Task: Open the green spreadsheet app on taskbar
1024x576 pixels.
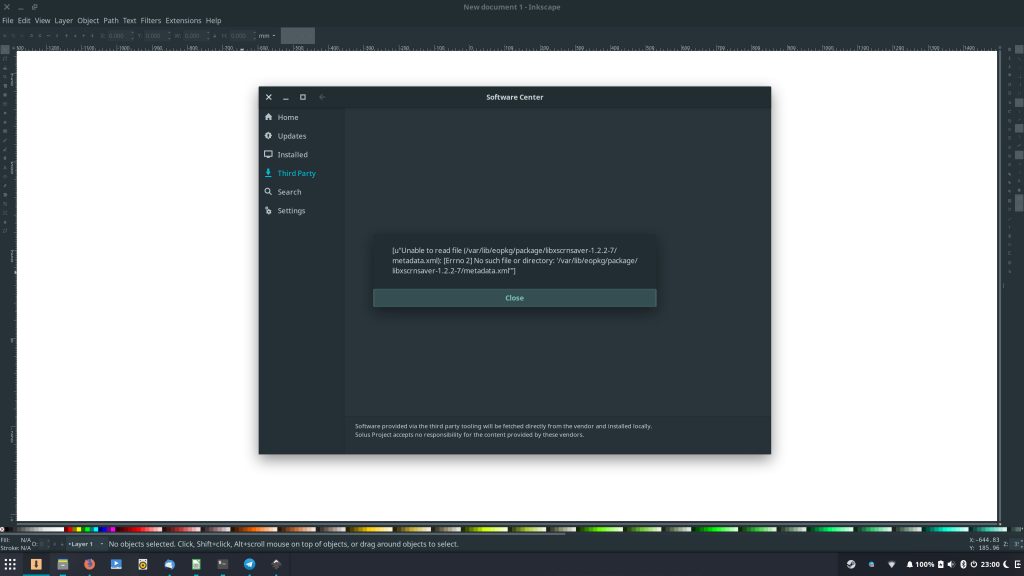Action: [x=196, y=564]
